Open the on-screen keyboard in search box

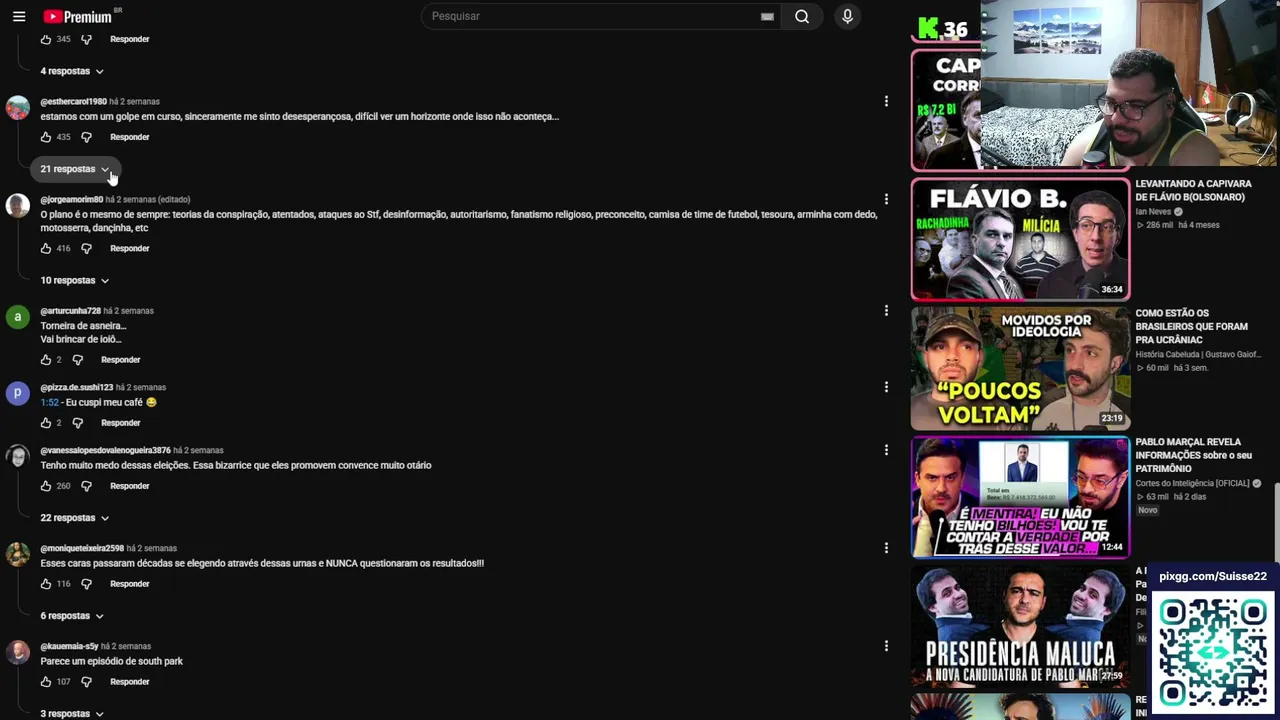[x=767, y=16]
